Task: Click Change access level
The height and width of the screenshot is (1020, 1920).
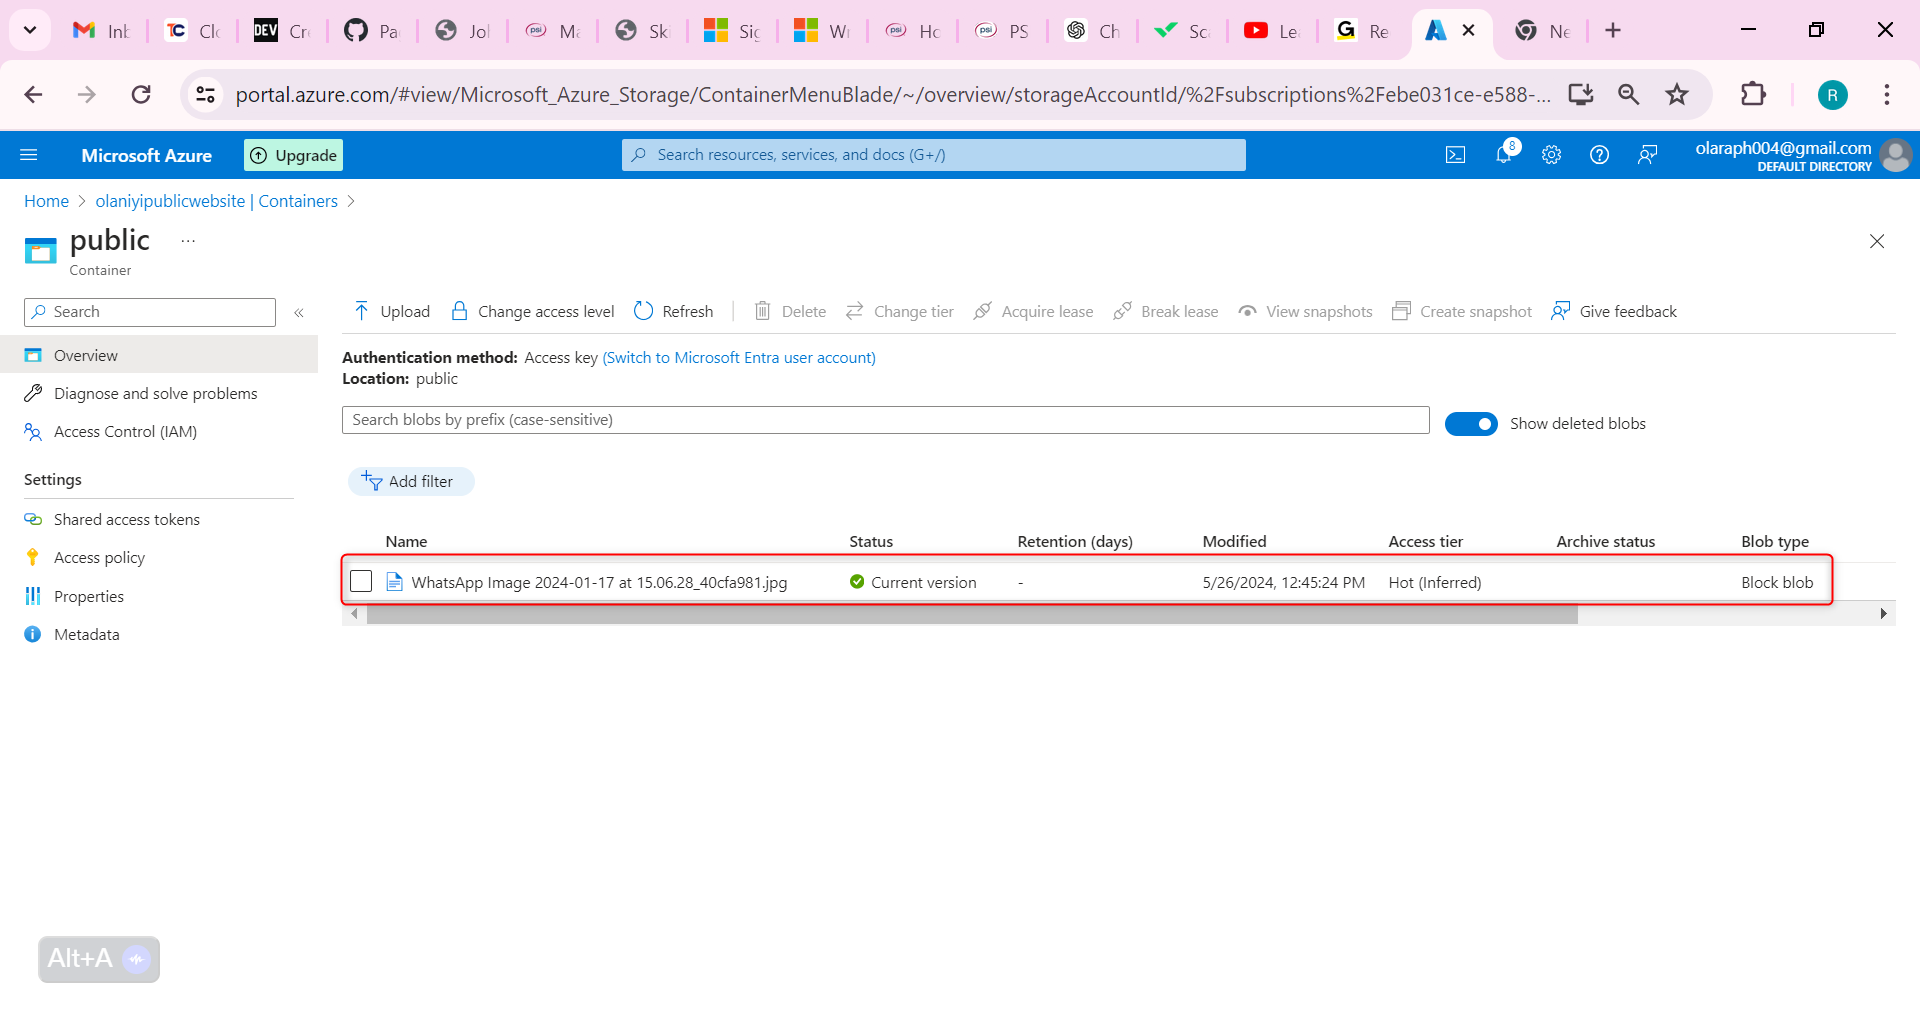Action: [x=532, y=311]
